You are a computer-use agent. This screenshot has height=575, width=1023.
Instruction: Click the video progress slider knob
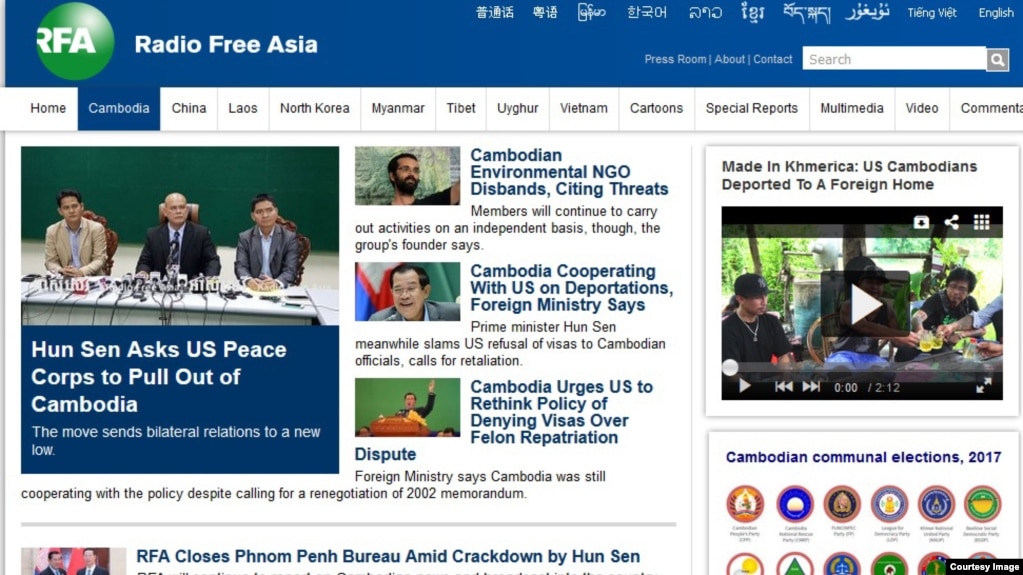730,367
